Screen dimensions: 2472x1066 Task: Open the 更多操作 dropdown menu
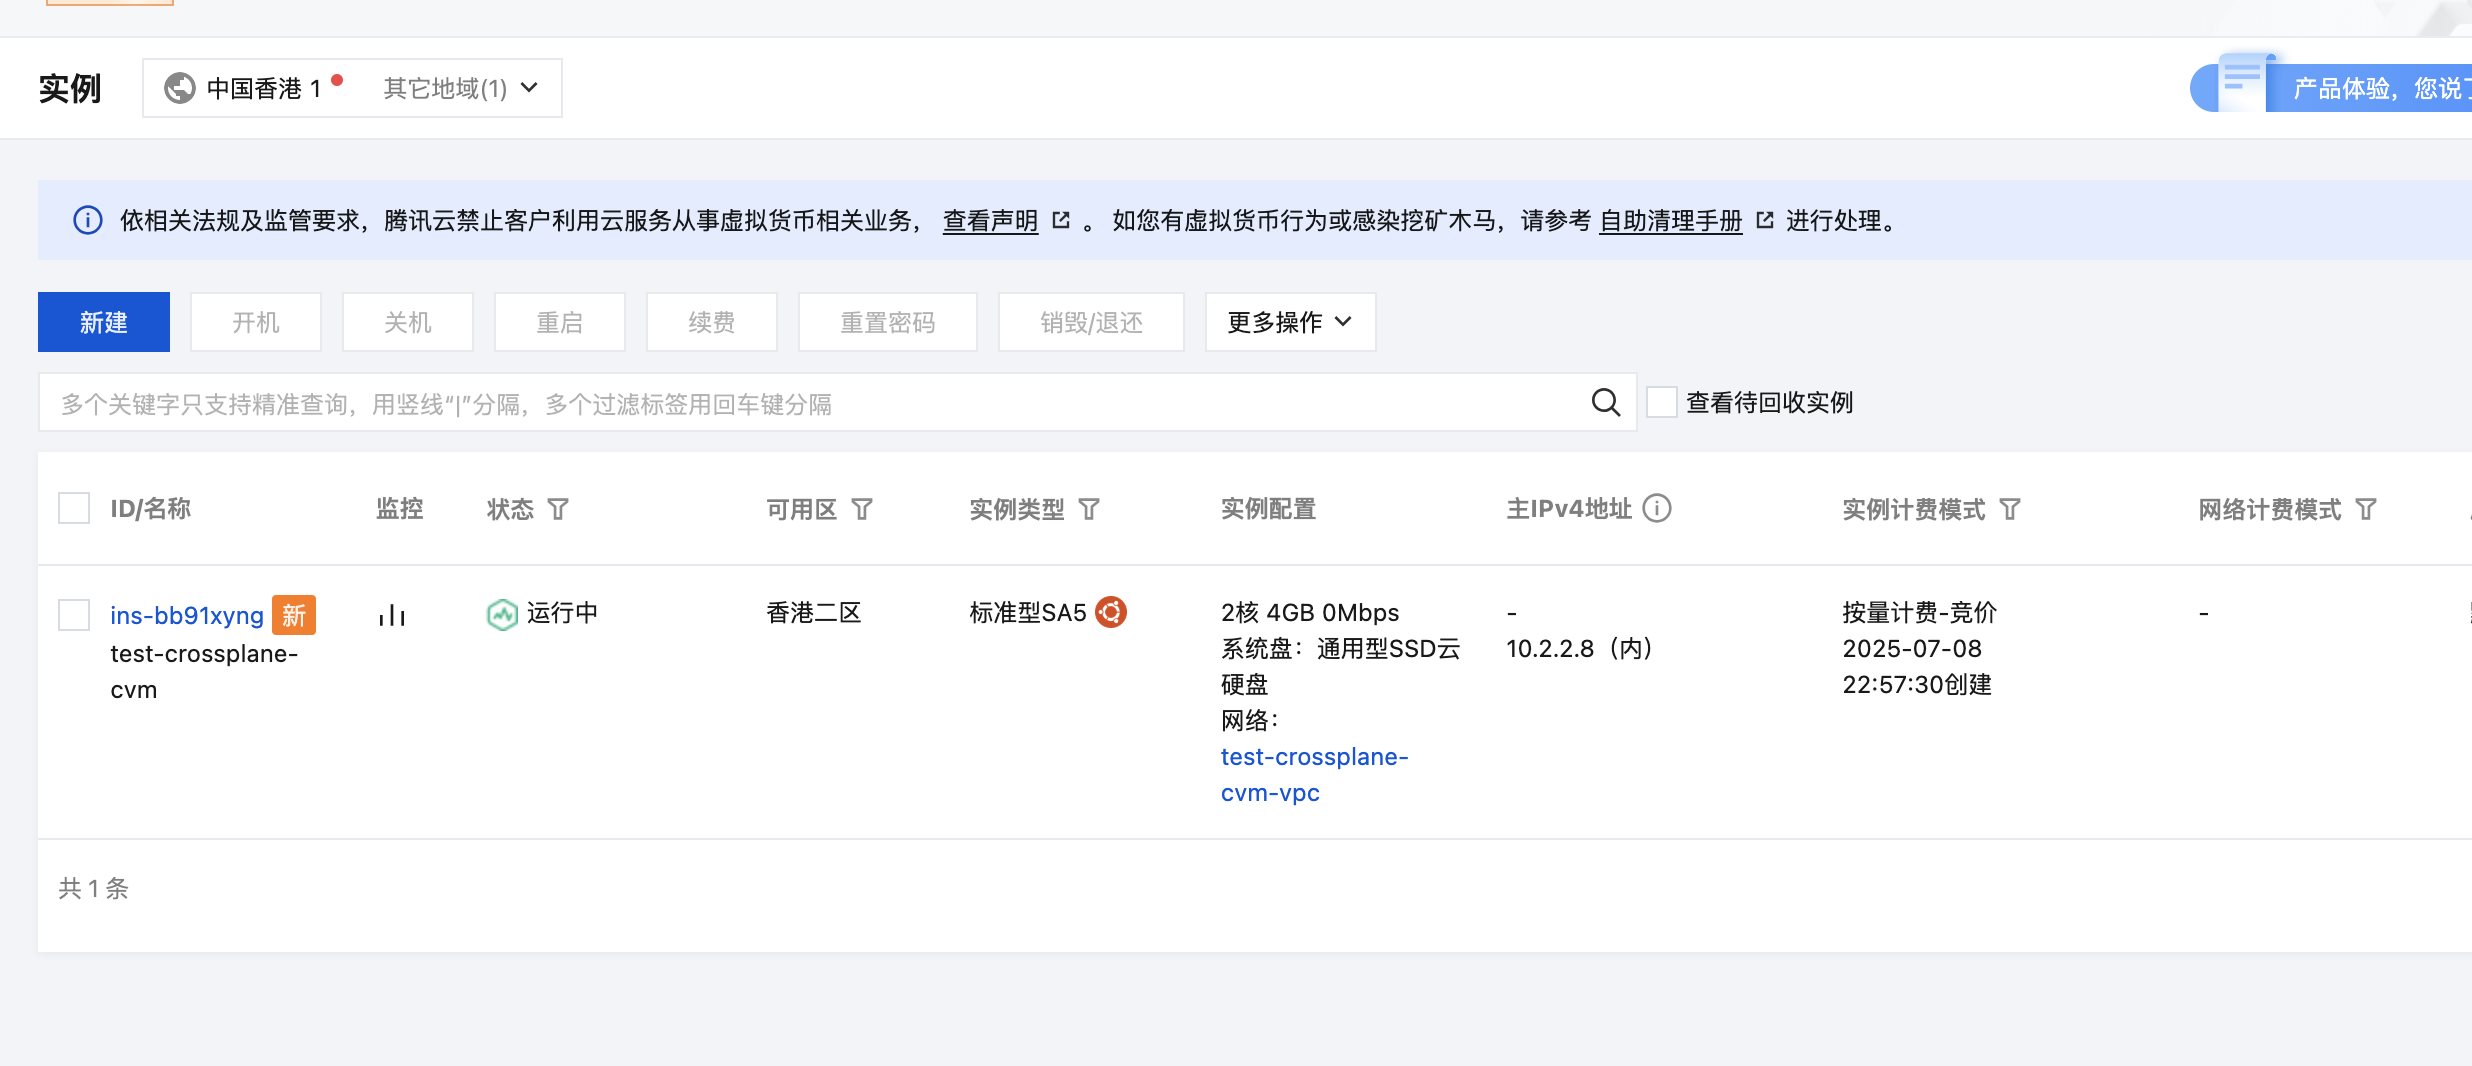coord(1290,322)
